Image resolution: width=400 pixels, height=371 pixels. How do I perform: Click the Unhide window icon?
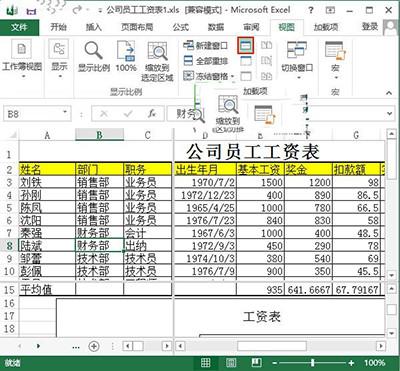click(246, 76)
